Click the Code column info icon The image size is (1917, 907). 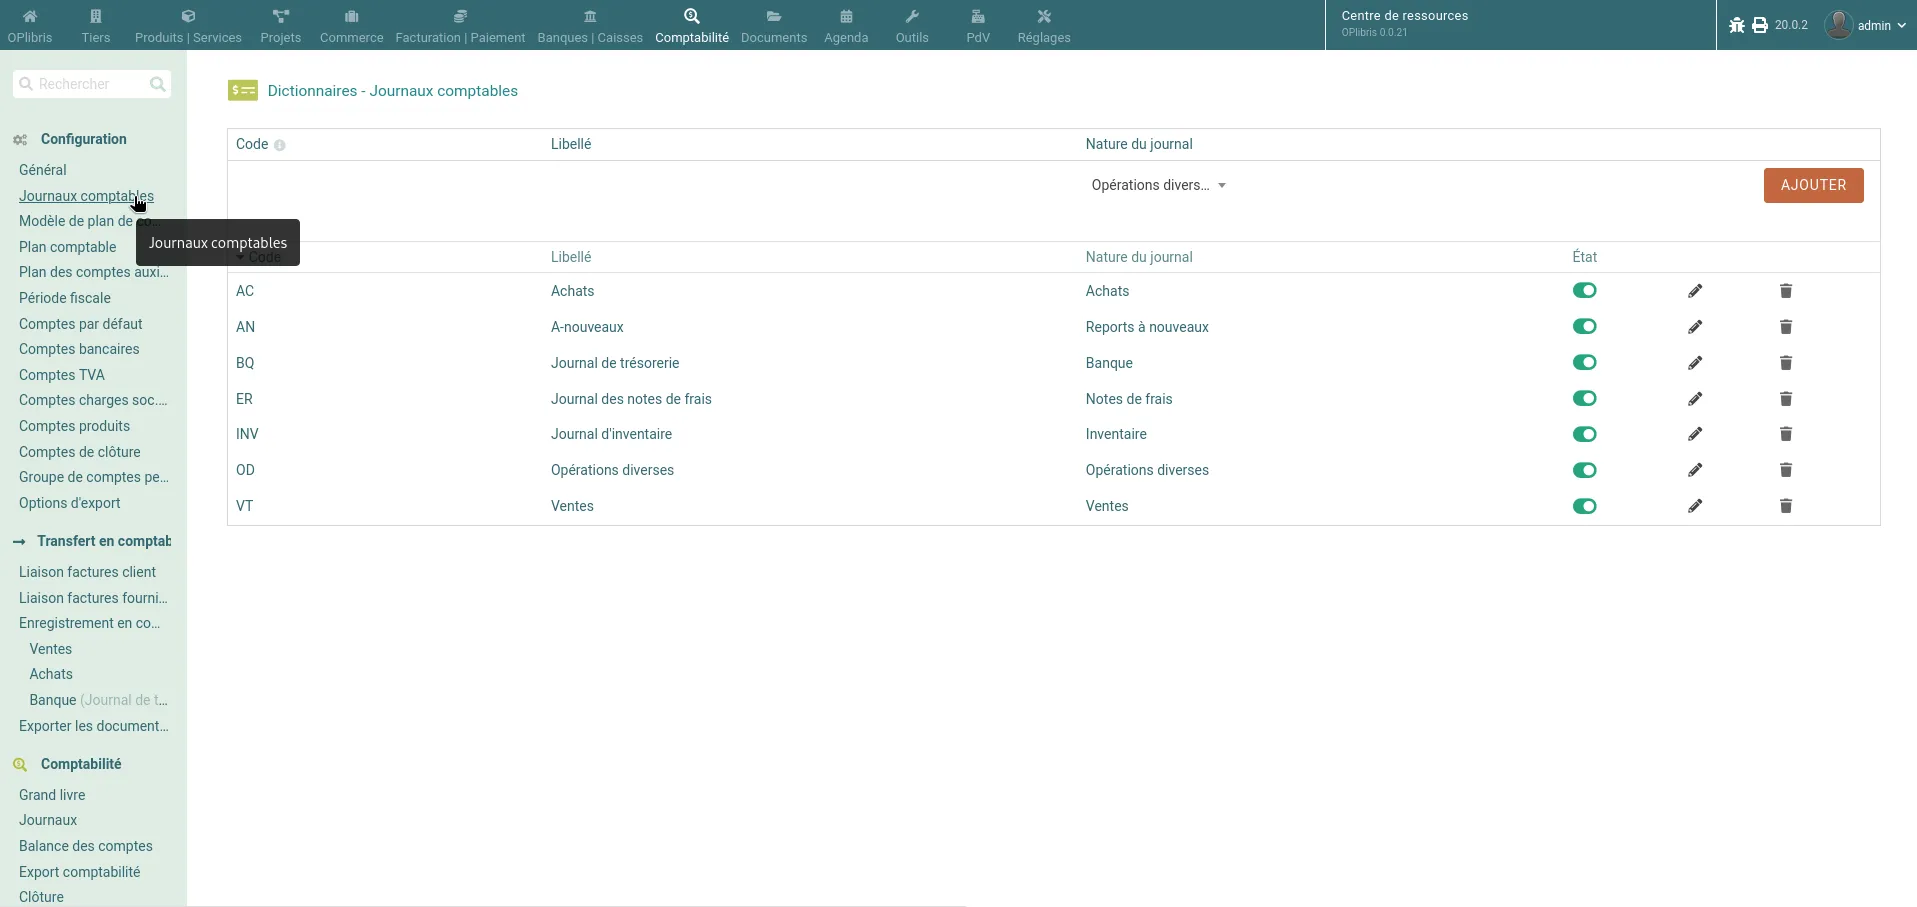pos(280,145)
